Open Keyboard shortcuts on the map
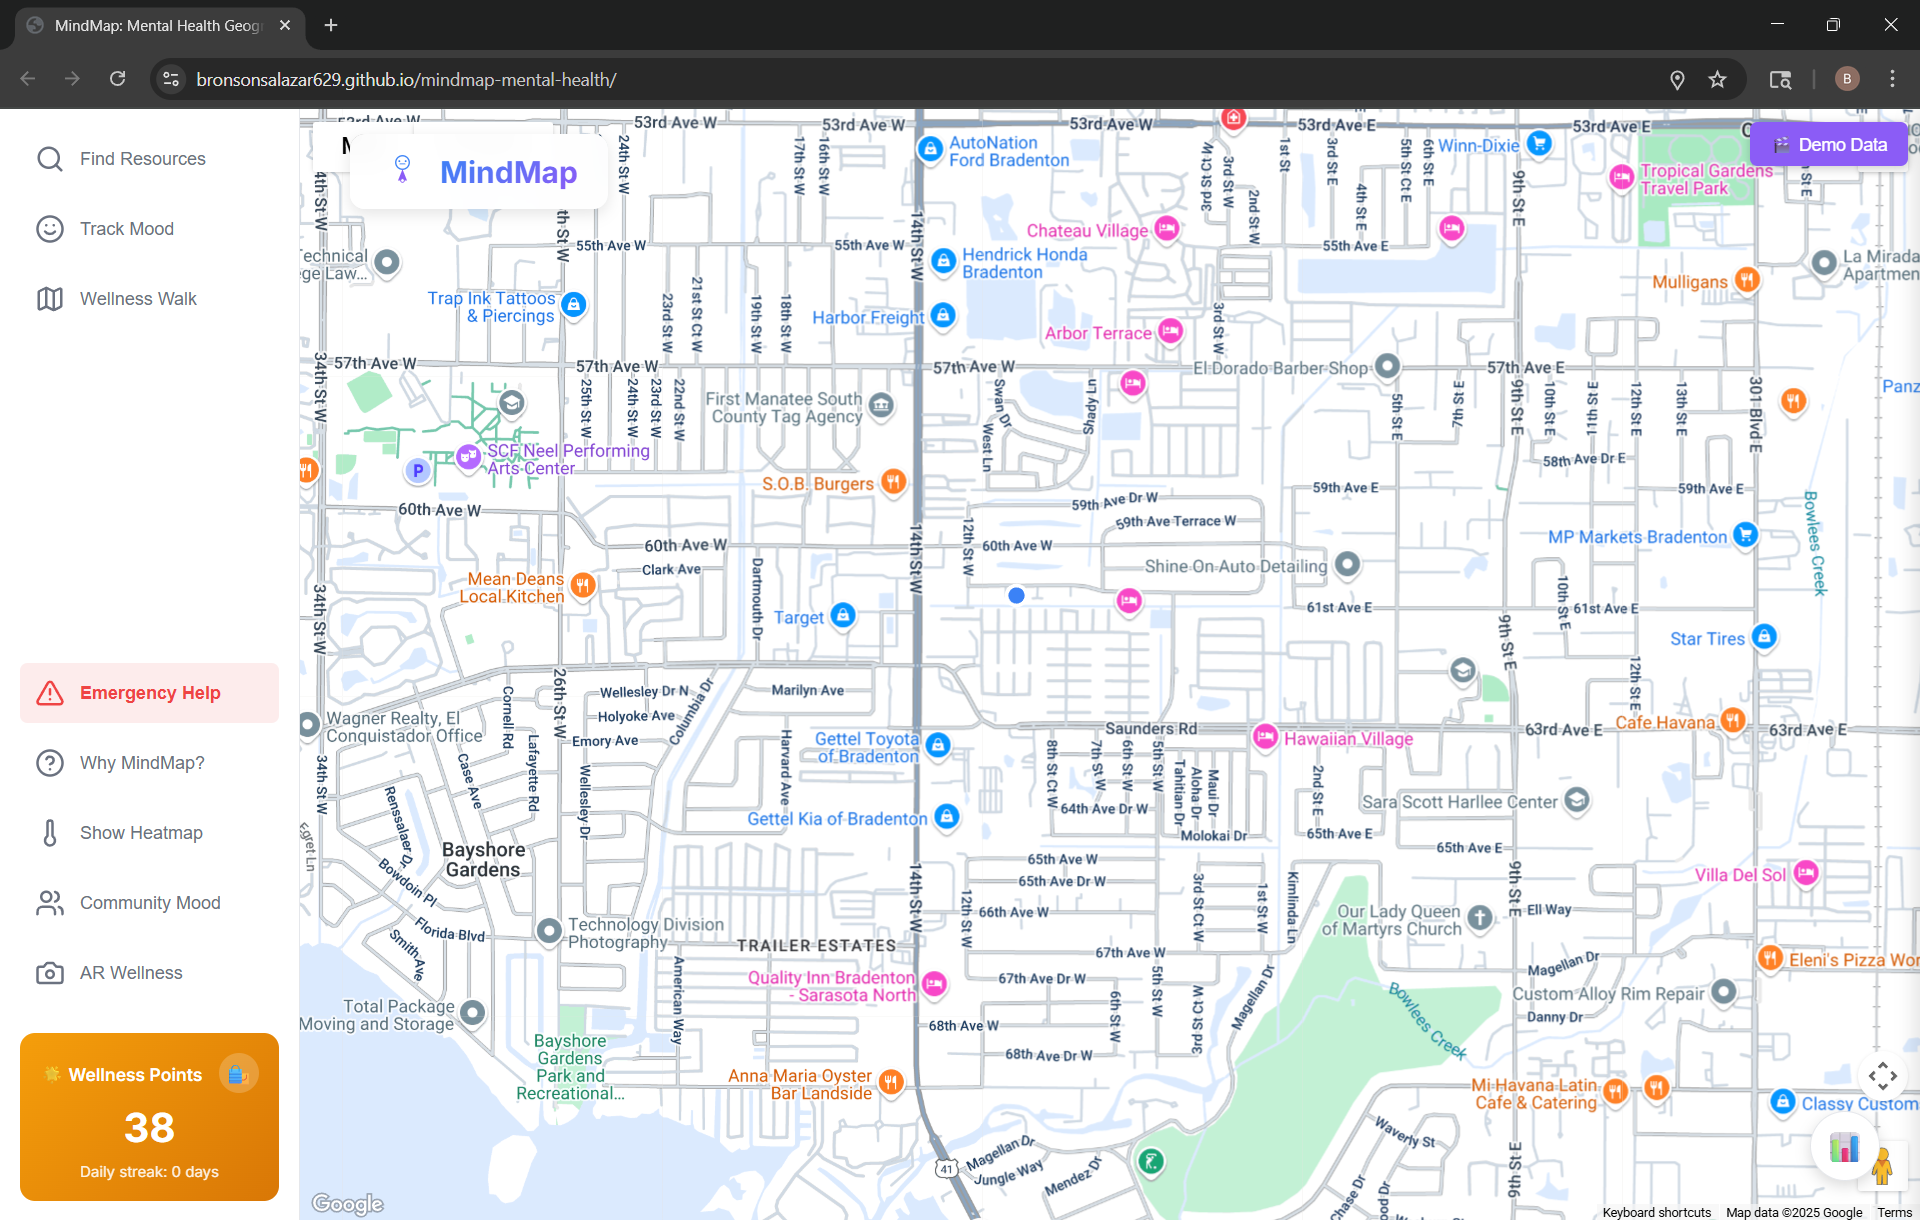The width and height of the screenshot is (1920, 1220). pos(1656,1212)
